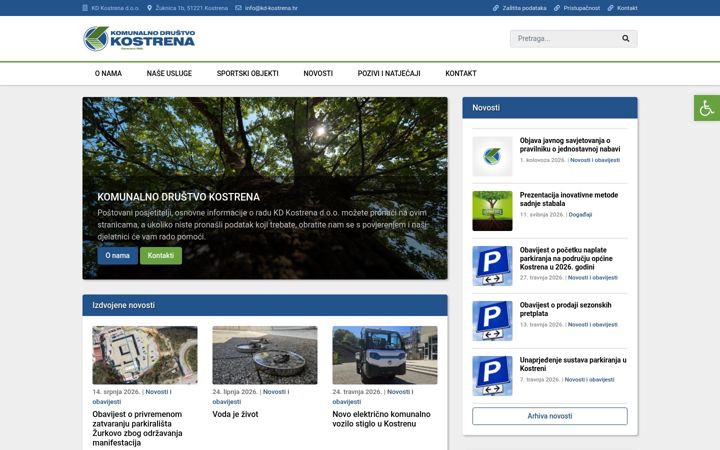The image size is (720, 450).
Task: Click parking thumbnail beside Obavijest o početku naplate
Action: click(492, 266)
